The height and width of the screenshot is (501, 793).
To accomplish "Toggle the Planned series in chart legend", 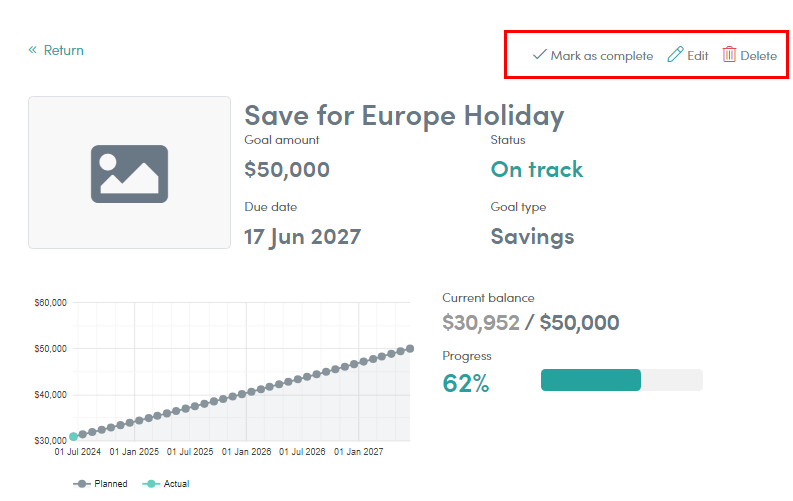I will click(101, 484).
